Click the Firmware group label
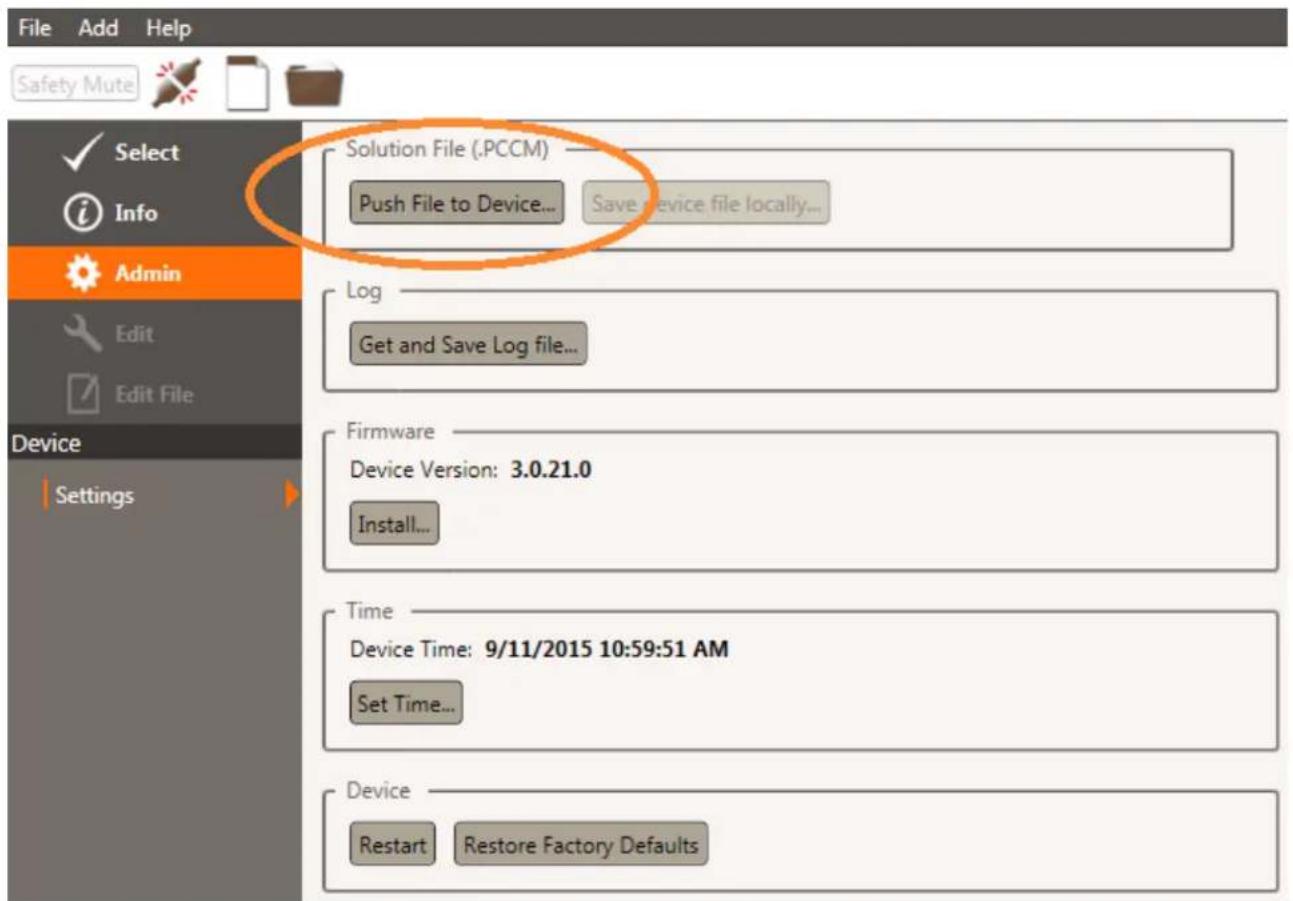Image resolution: width=1293 pixels, height=901 pixels. click(x=390, y=431)
